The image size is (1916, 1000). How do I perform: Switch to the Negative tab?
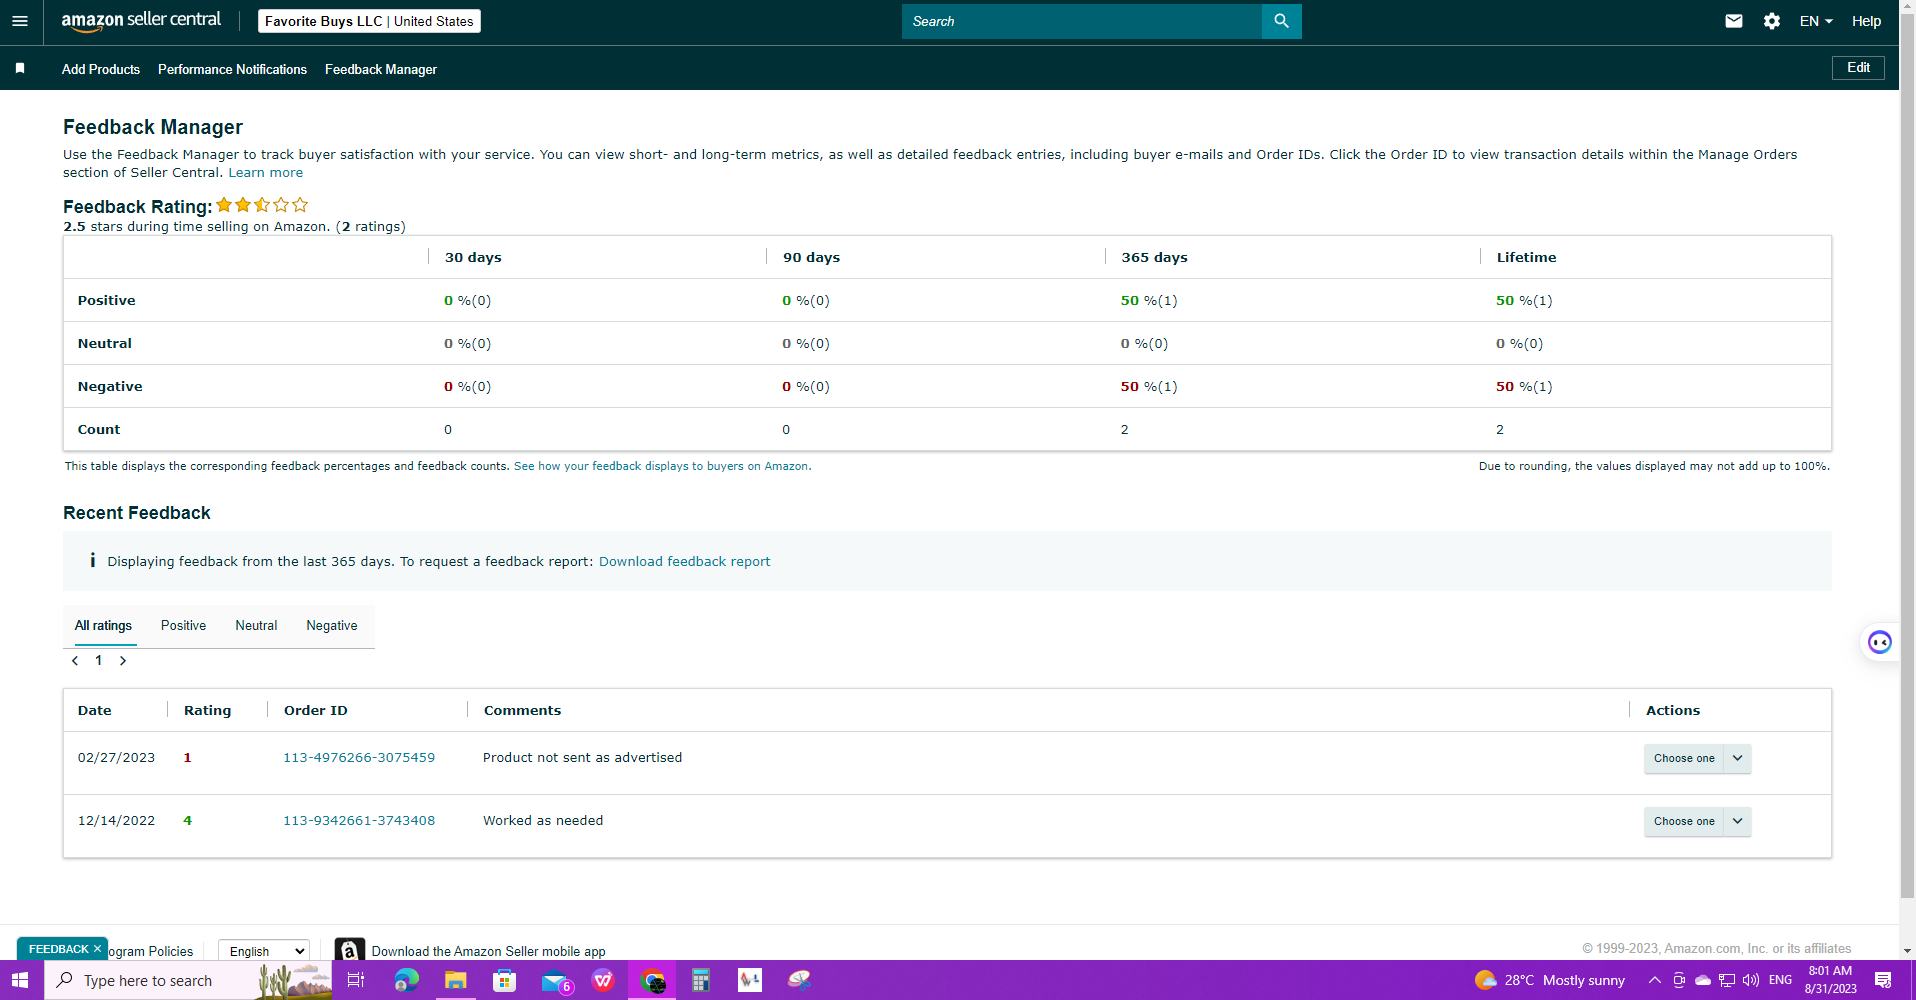[x=332, y=625]
